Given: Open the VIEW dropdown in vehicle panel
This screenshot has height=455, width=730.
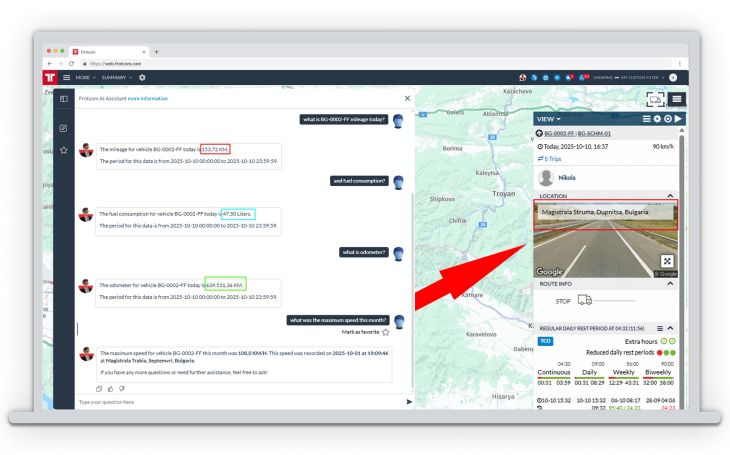Looking at the screenshot, I should pyautogui.click(x=551, y=119).
